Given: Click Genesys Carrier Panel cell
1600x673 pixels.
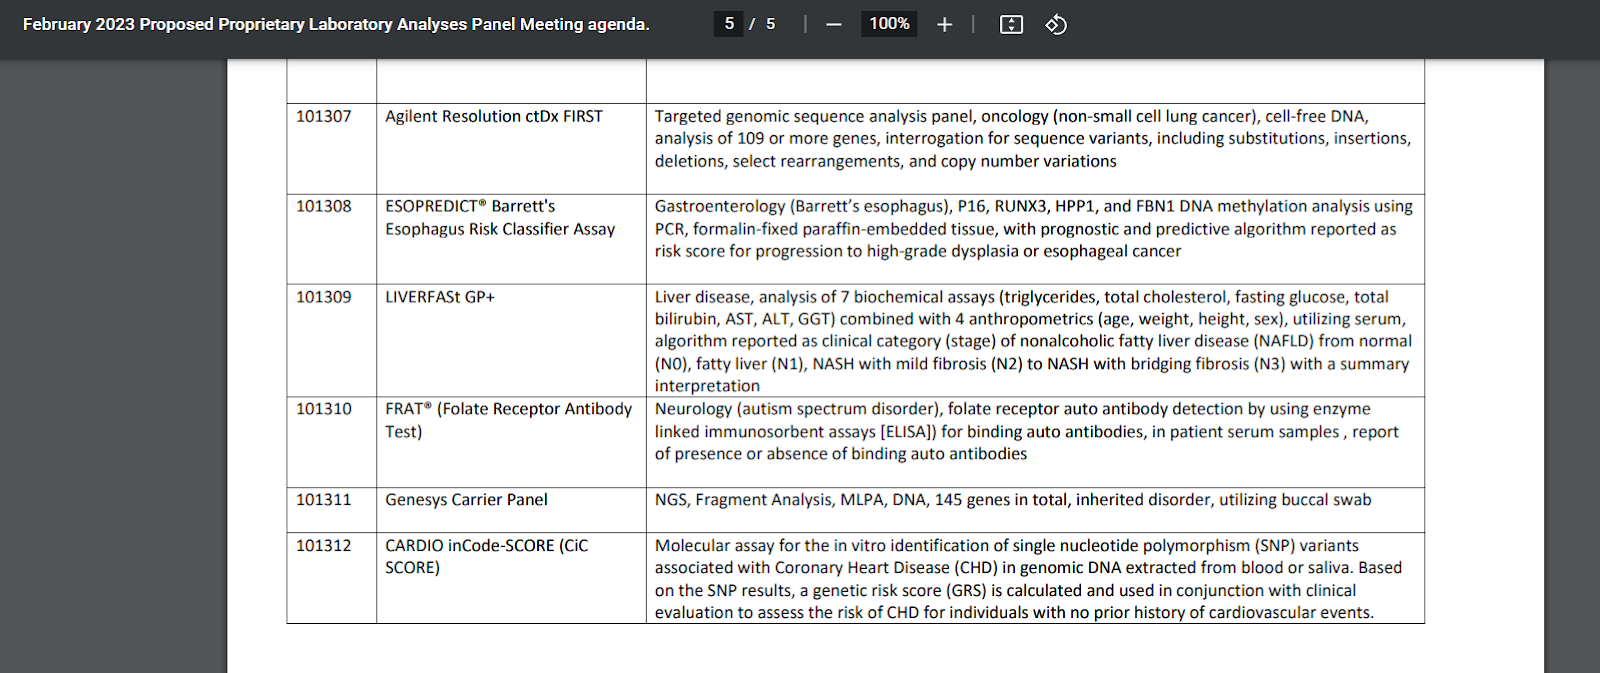Looking at the screenshot, I should [511, 510].
